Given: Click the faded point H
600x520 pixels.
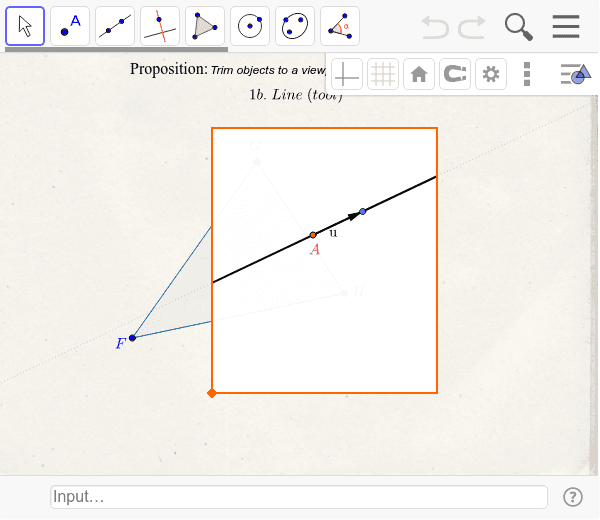Looking at the screenshot, I should pyautogui.click(x=345, y=293).
